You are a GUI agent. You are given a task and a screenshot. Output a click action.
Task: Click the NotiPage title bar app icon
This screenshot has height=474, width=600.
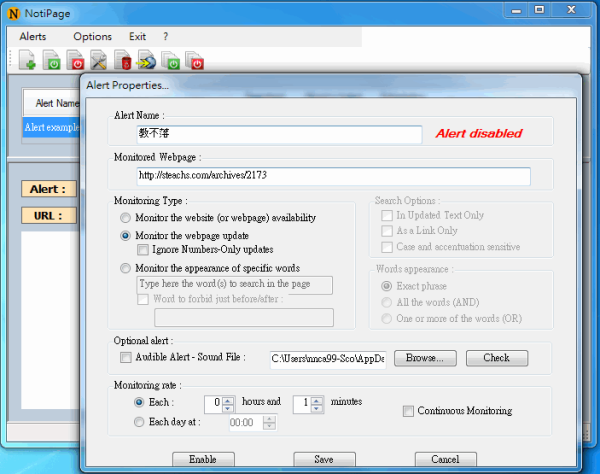point(13,14)
